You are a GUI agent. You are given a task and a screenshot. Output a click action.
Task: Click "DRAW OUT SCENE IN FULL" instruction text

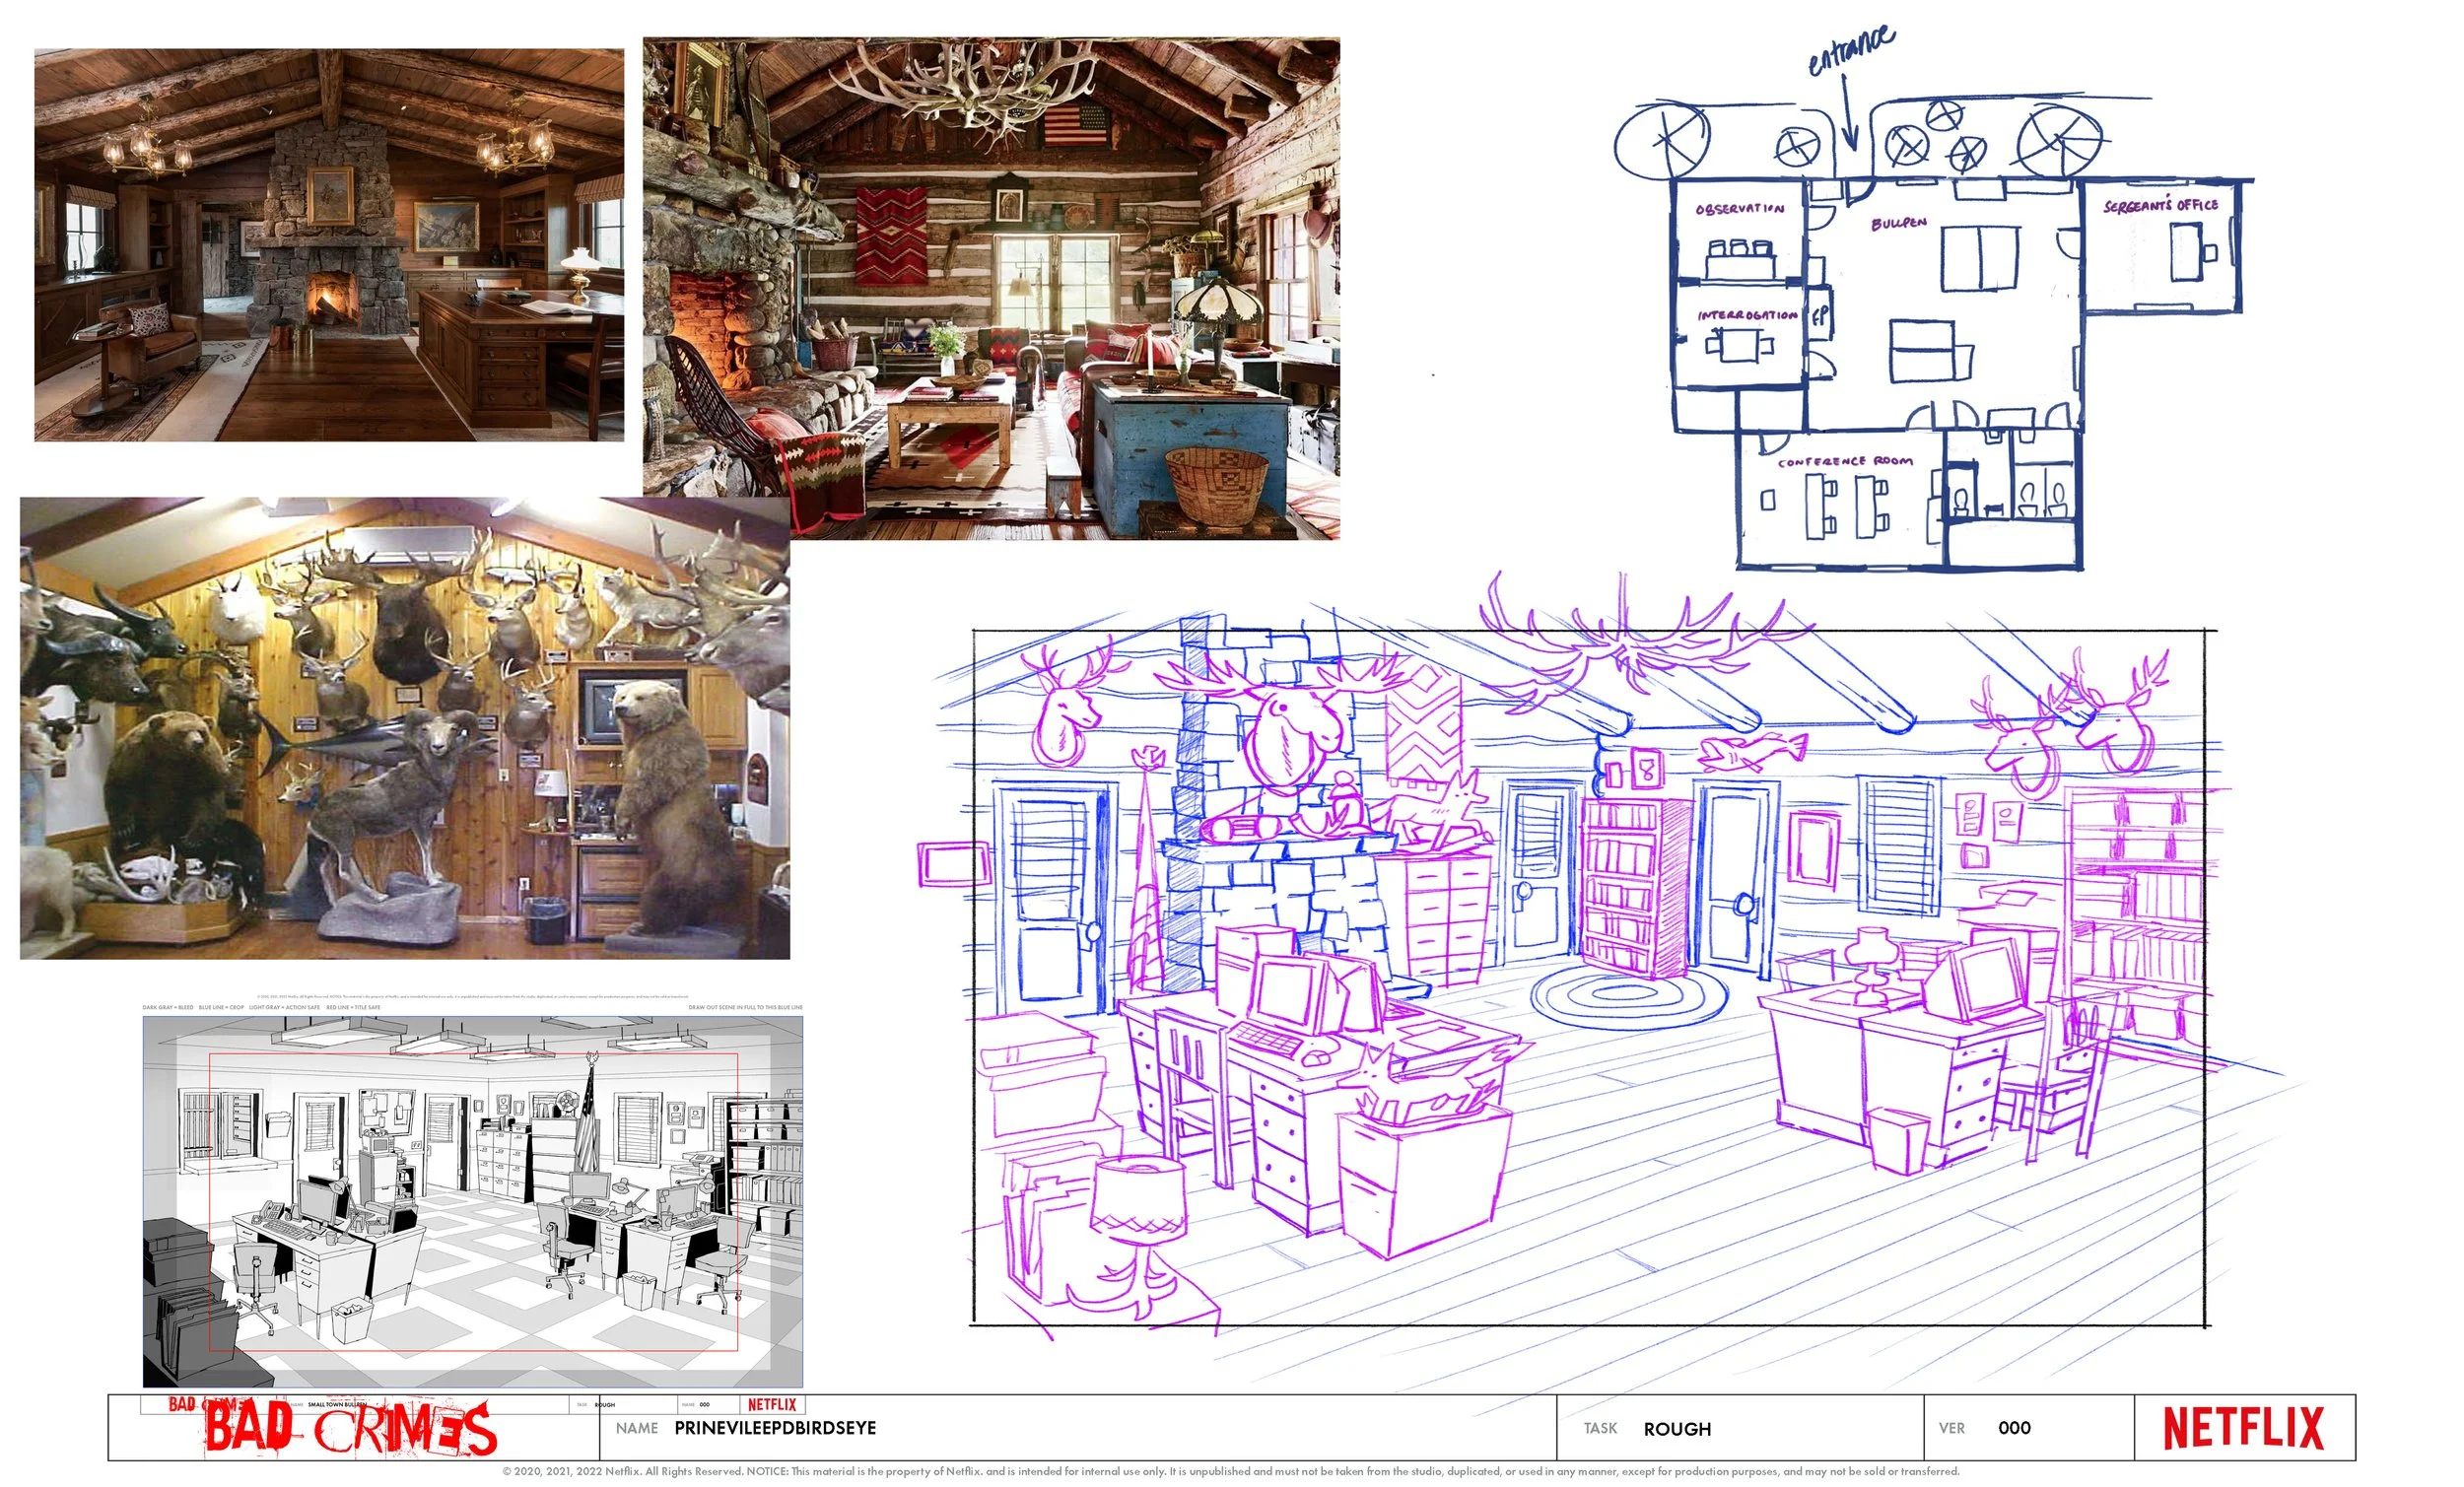point(745,1007)
